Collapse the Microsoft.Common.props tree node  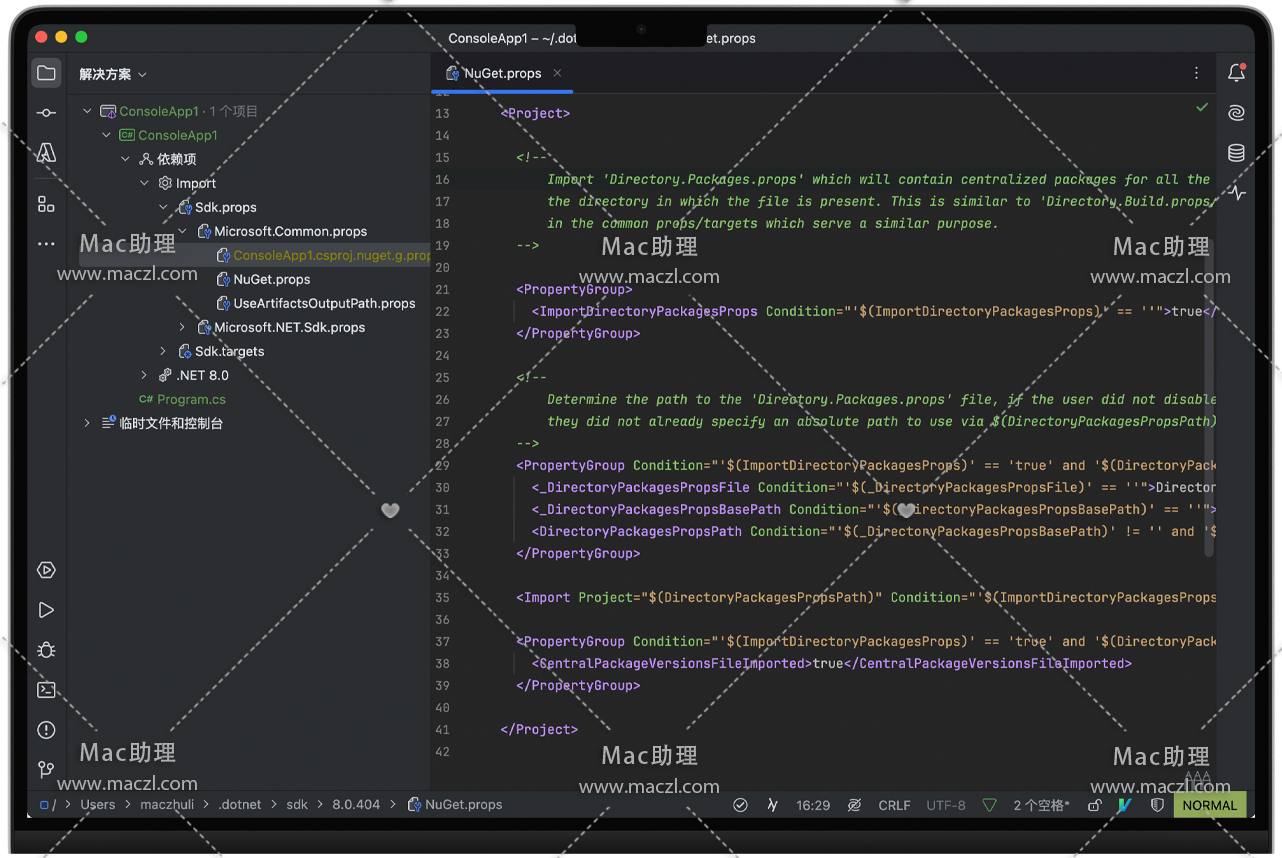tap(182, 231)
